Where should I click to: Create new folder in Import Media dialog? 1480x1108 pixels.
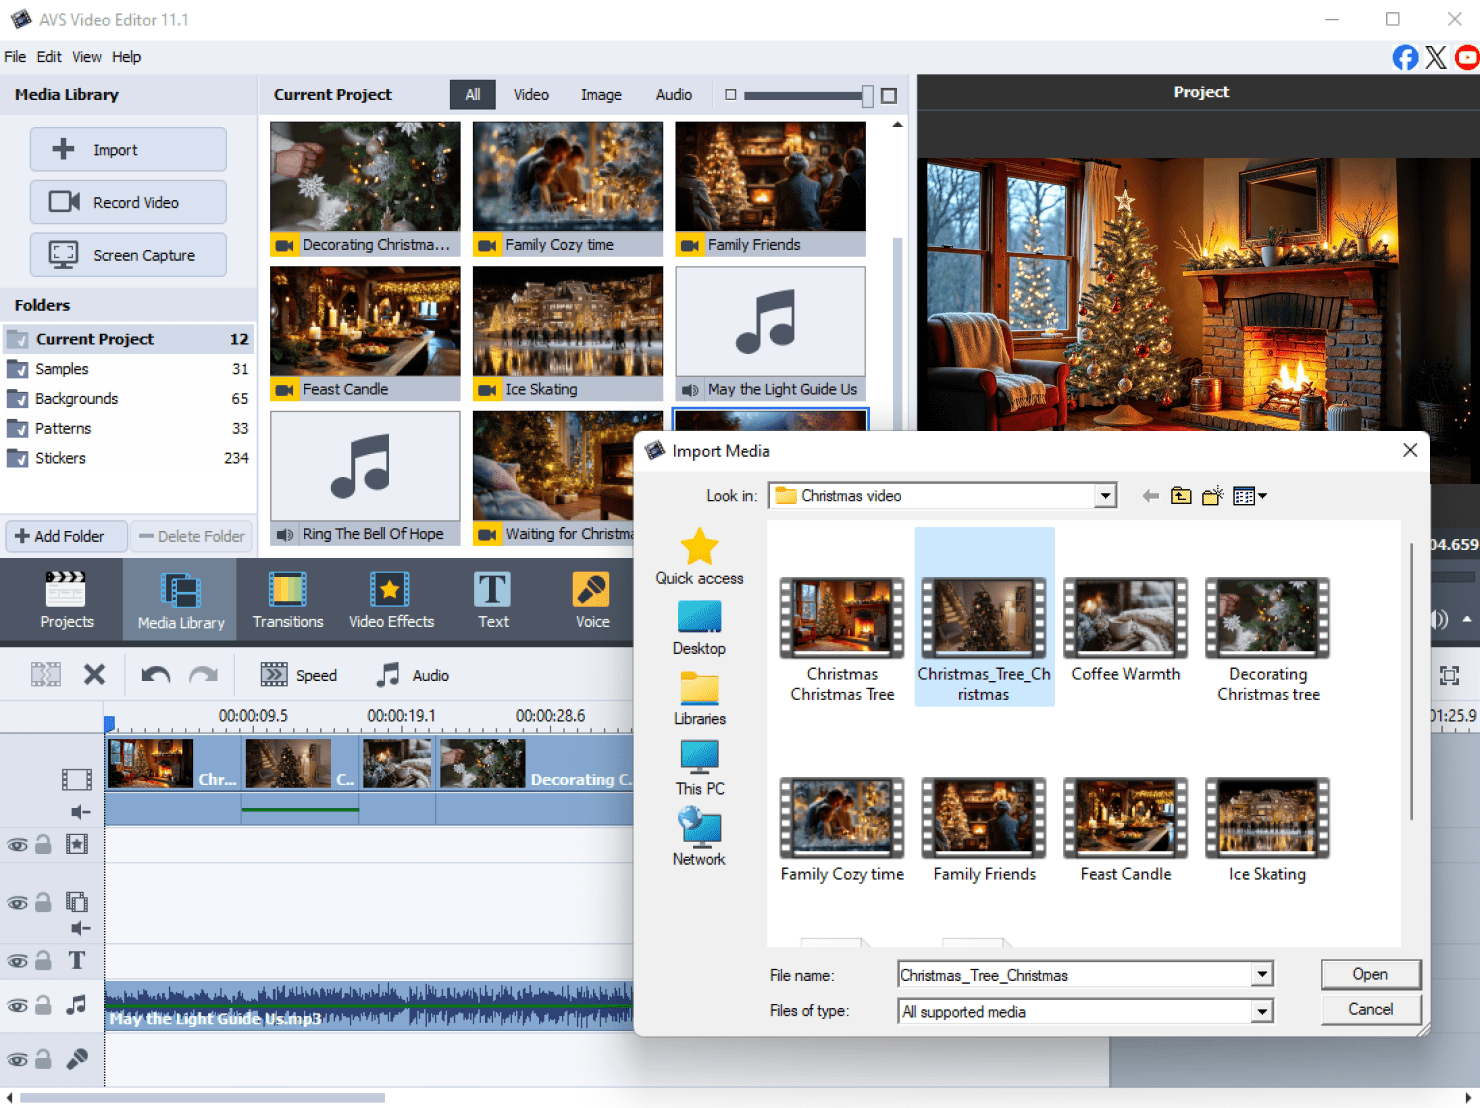tap(1212, 496)
